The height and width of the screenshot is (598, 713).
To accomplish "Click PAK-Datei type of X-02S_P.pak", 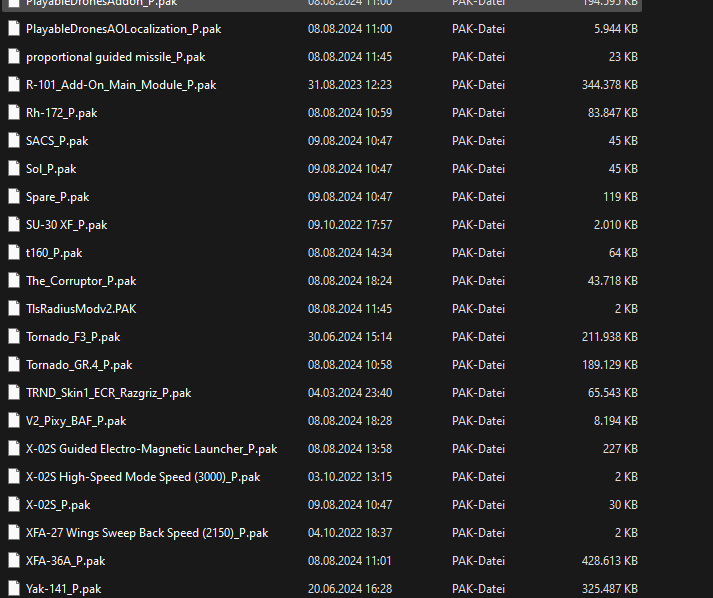I will click(x=478, y=505).
